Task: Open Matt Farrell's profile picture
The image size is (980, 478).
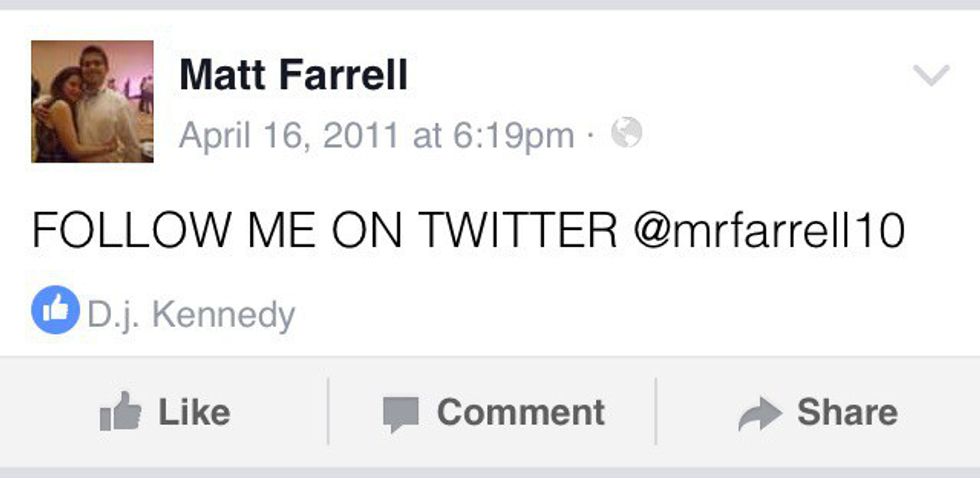Action: pos(92,101)
